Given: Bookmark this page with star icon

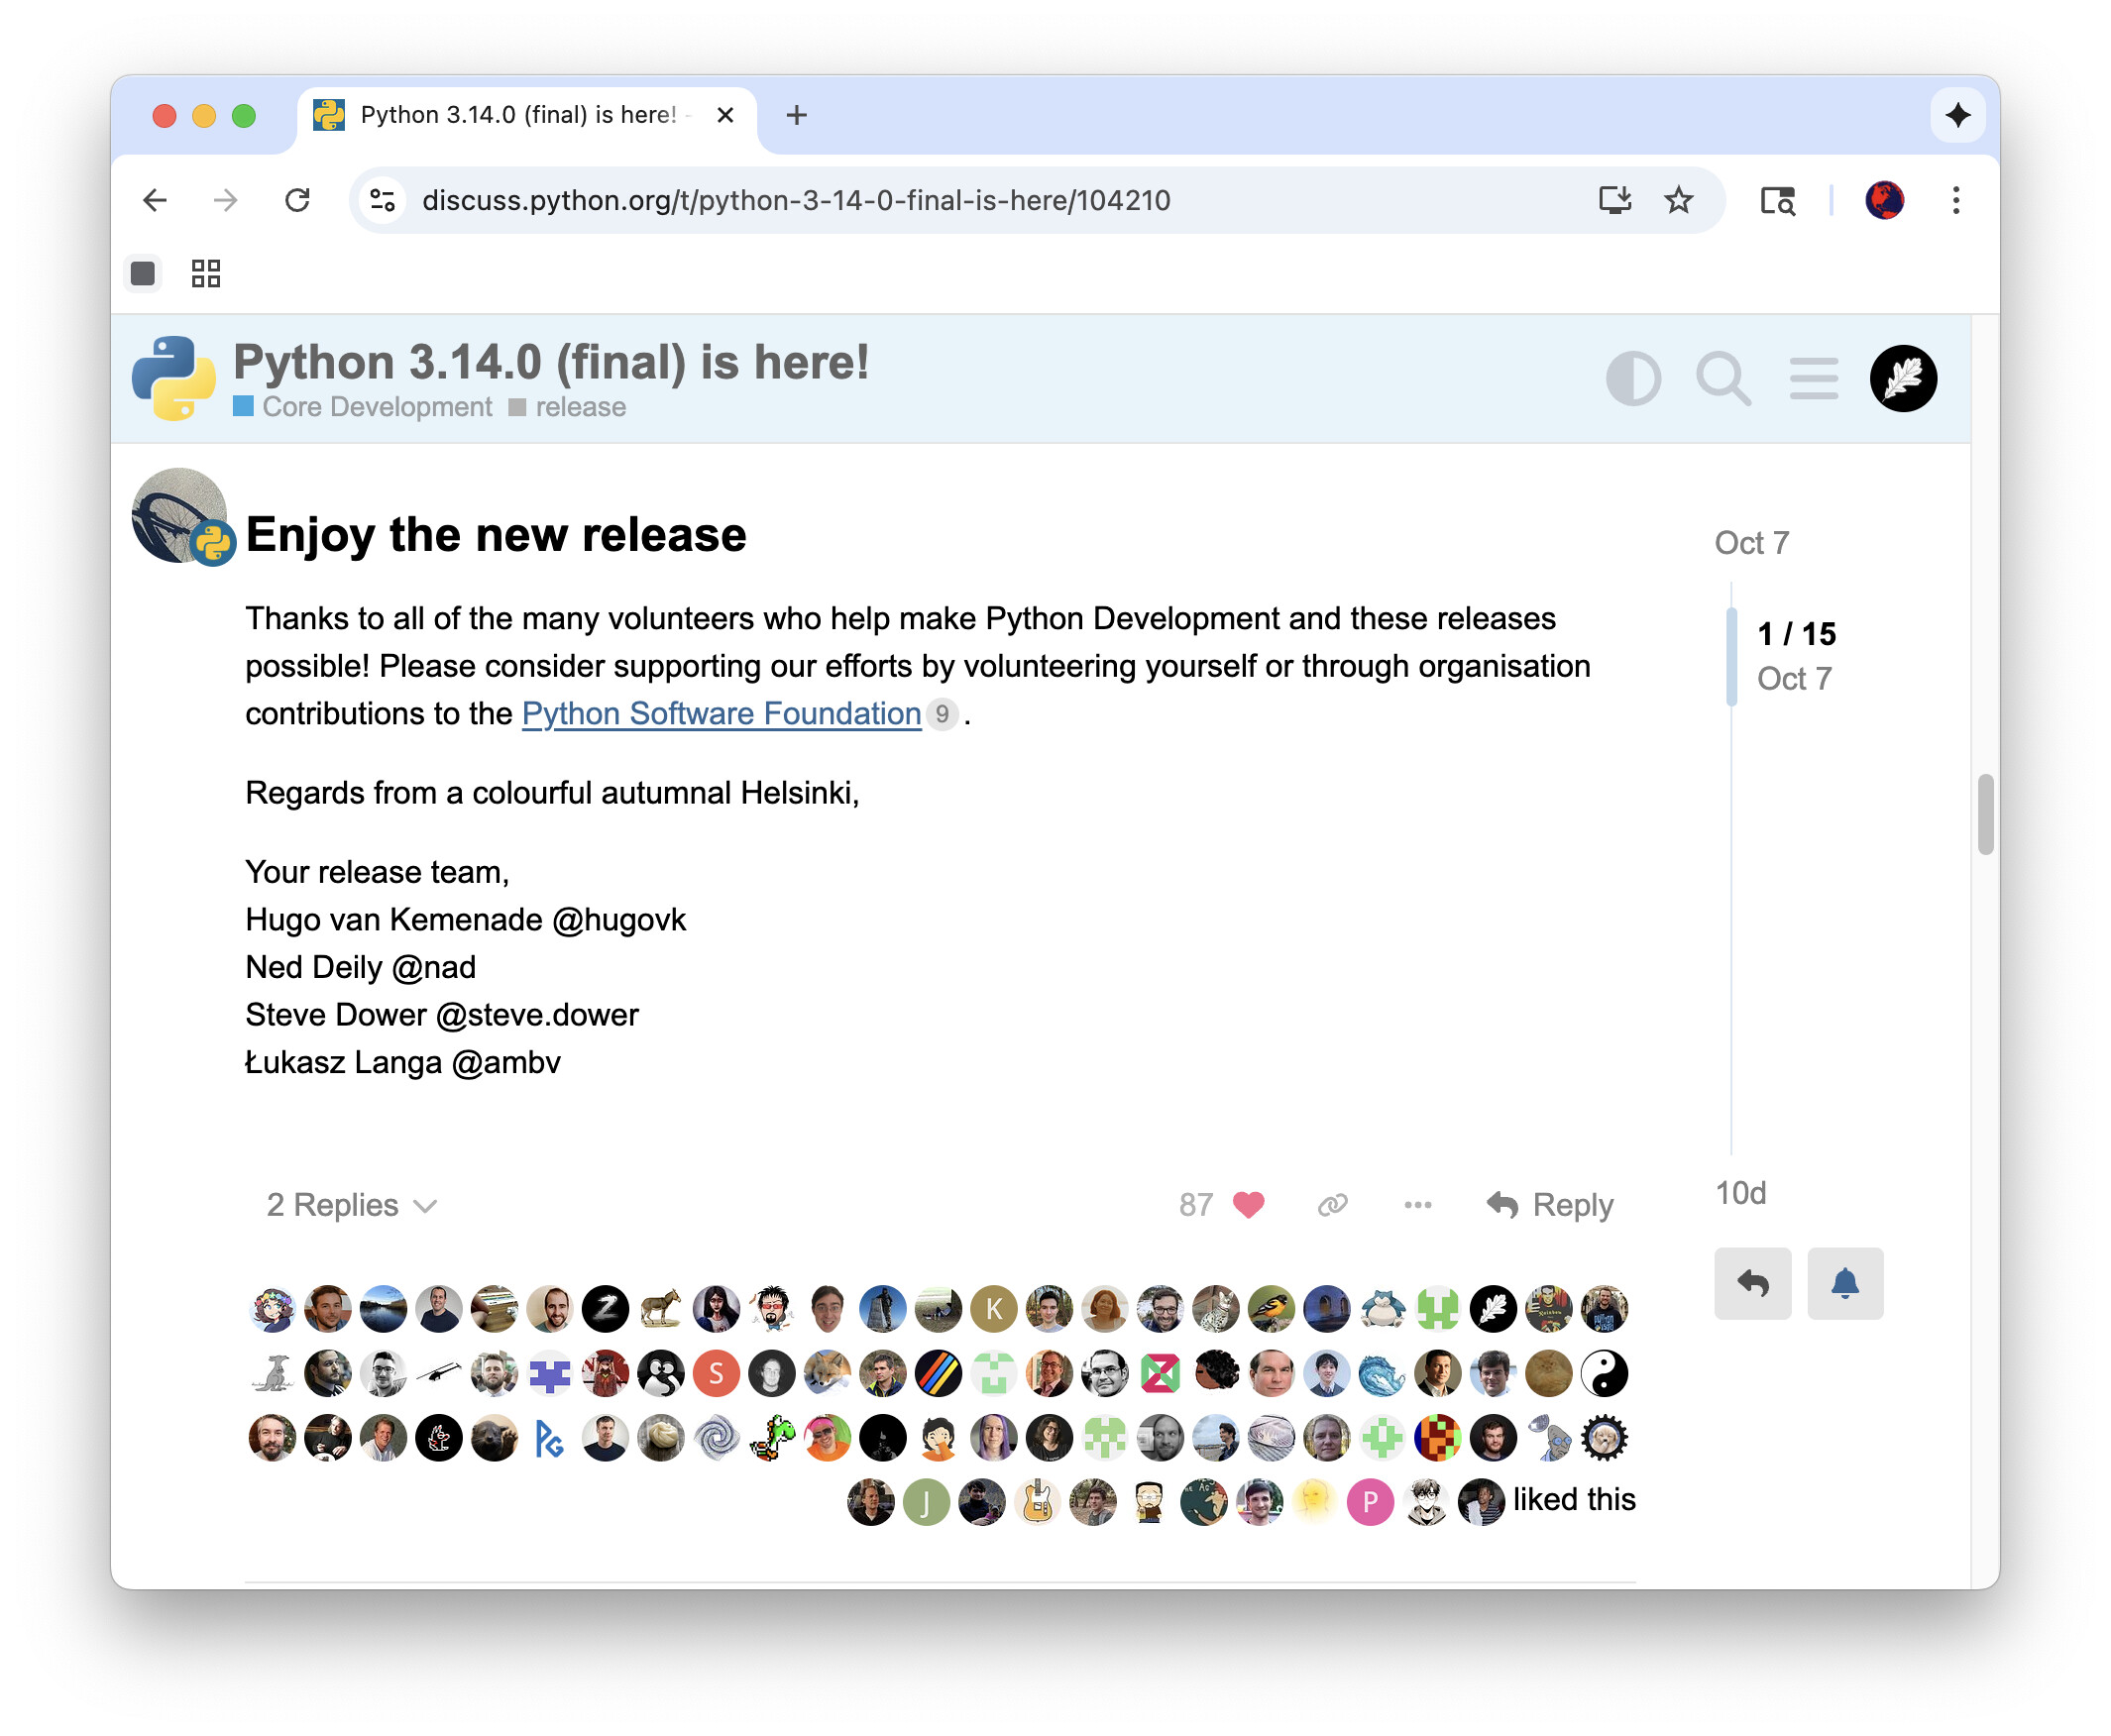Looking at the screenshot, I should click(1678, 200).
